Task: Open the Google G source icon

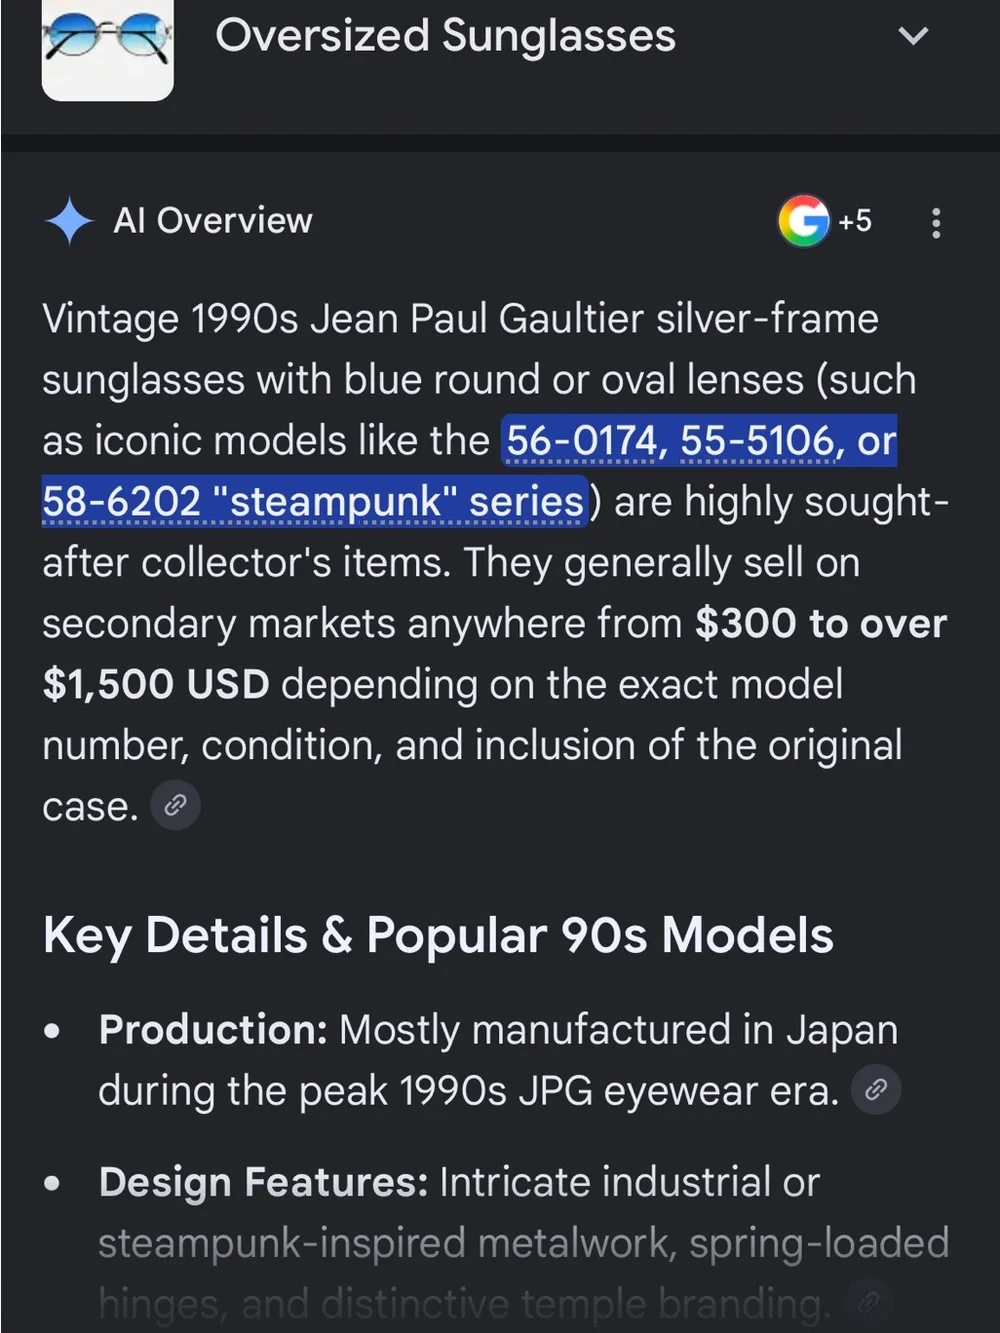Action: pyautogui.click(x=804, y=221)
